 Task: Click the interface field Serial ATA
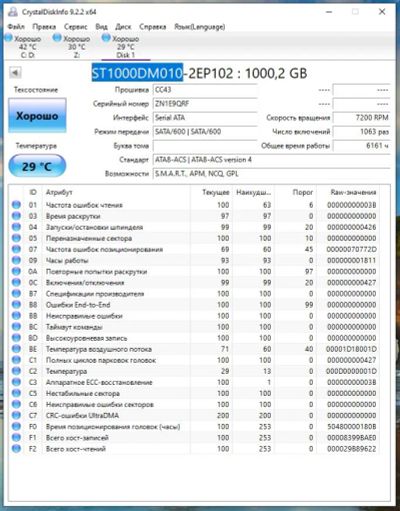pyautogui.click(x=205, y=118)
